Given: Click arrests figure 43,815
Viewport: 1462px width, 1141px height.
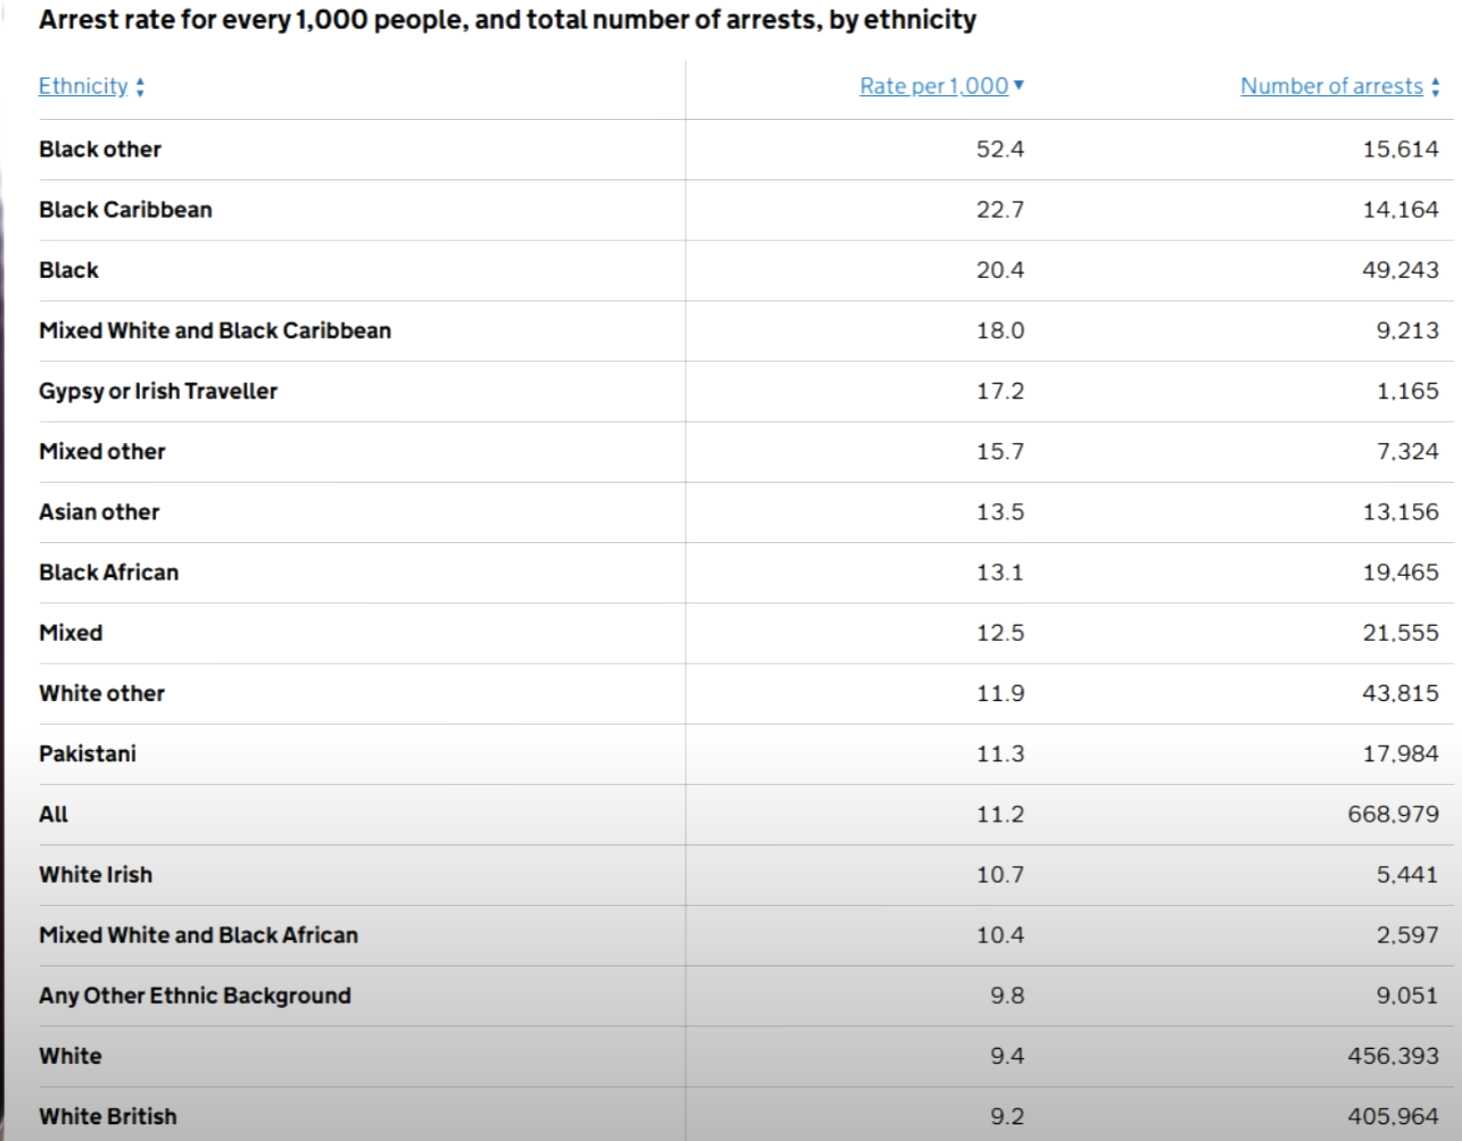Looking at the screenshot, I should click(x=1400, y=694).
